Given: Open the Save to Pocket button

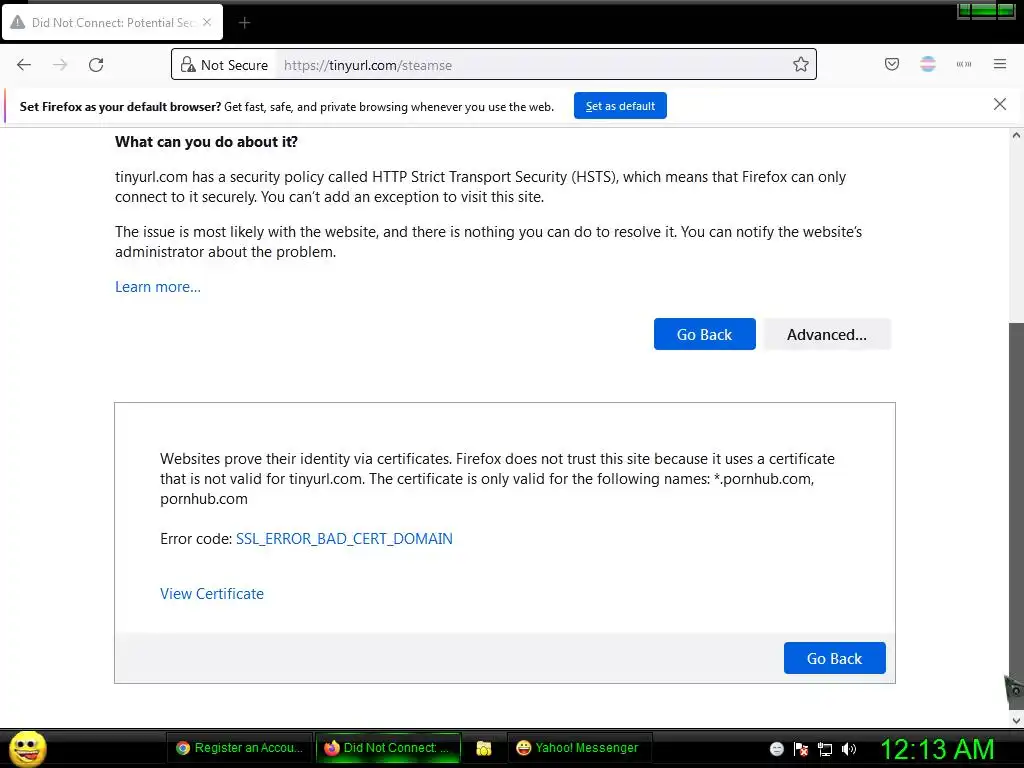Looking at the screenshot, I should pyautogui.click(x=891, y=64).
